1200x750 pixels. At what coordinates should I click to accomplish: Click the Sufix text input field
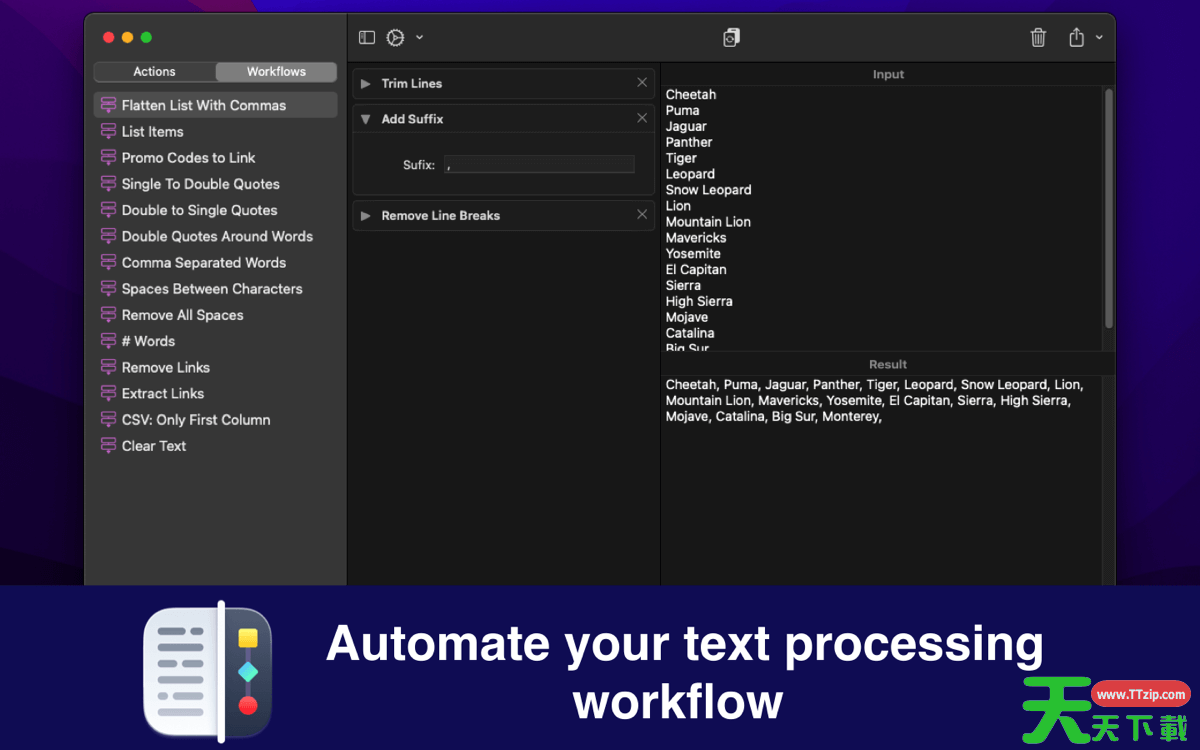tap(539, 165)
